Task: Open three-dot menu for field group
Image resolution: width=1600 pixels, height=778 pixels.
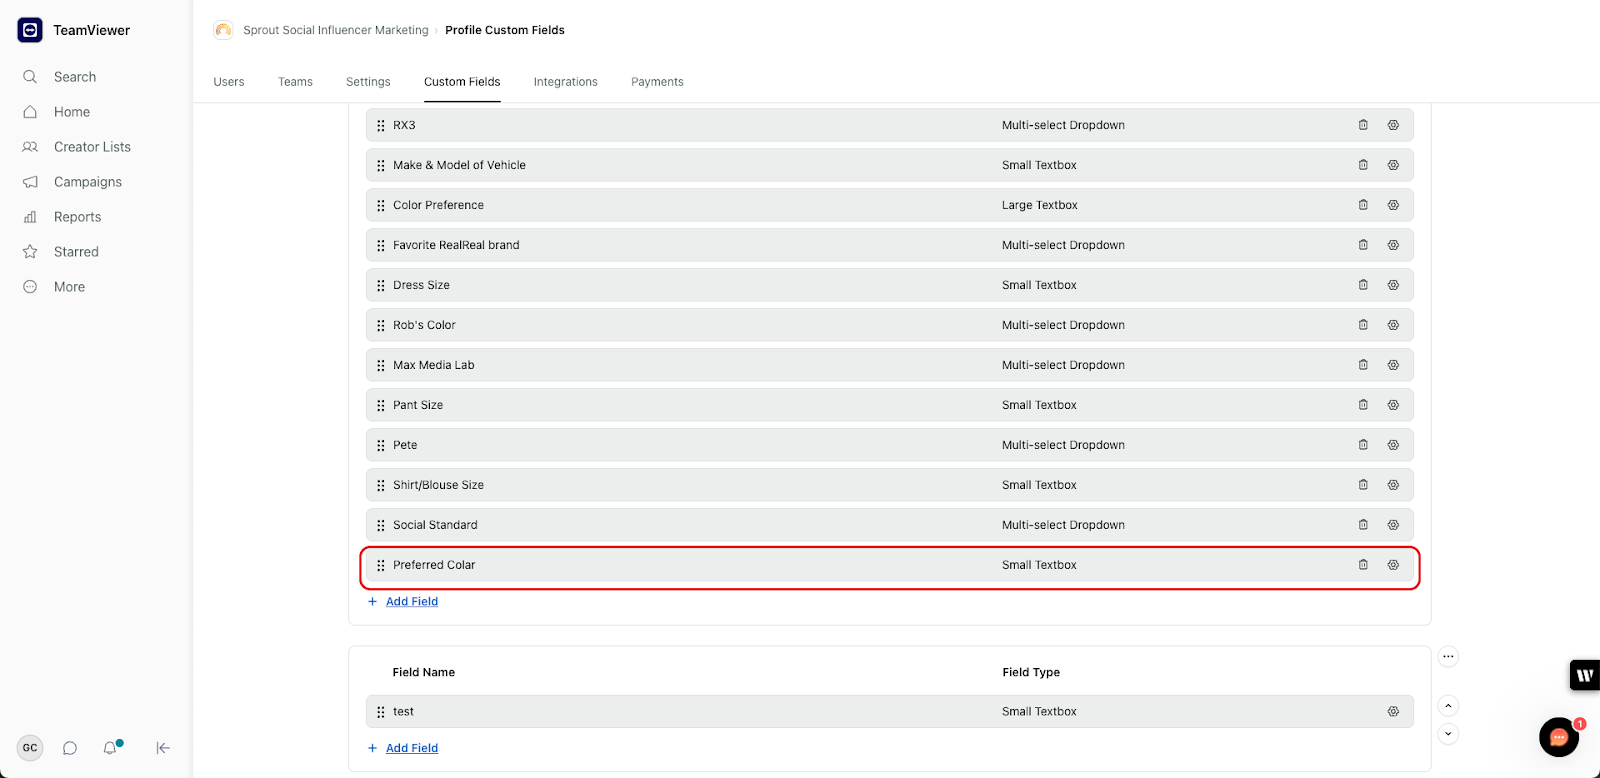Action: pyautogui.click(x=1448, y=657)
